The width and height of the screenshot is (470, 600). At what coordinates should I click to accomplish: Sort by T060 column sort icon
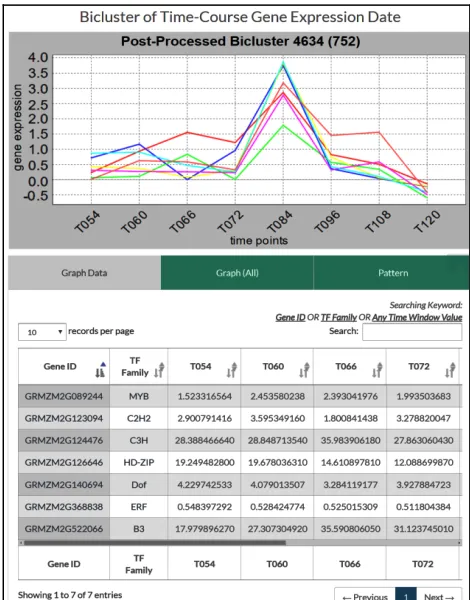click(305, 370)
